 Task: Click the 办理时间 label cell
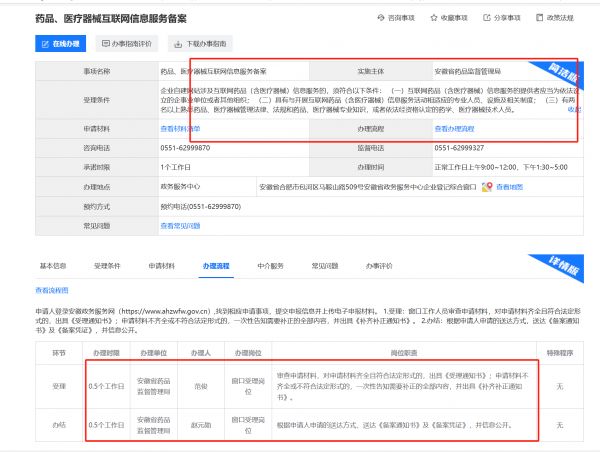(371, 167)
